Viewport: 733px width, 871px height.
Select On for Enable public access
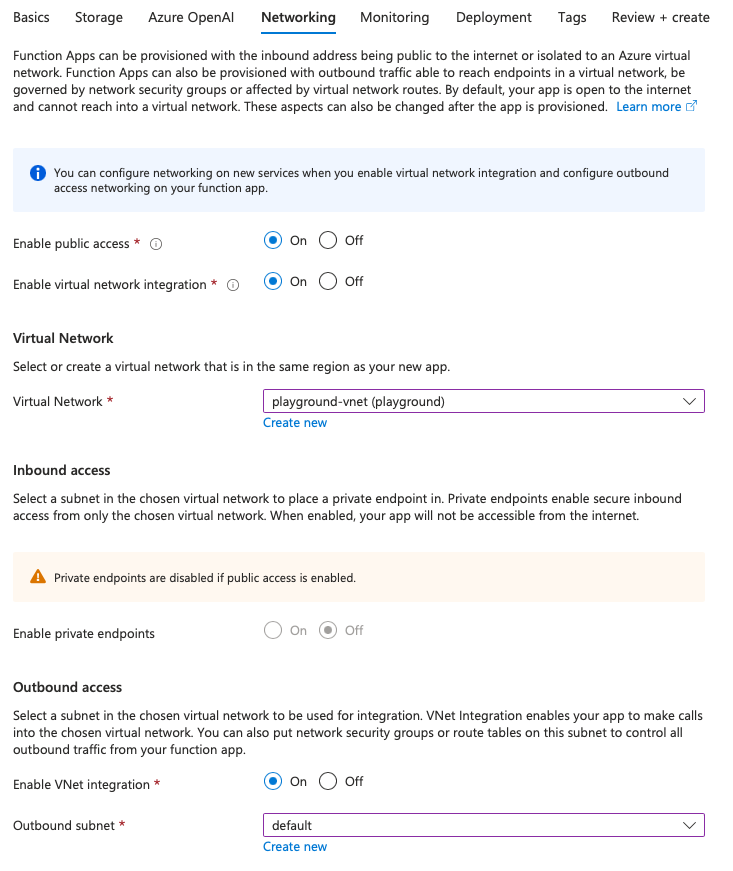click(x=273, y=241)
